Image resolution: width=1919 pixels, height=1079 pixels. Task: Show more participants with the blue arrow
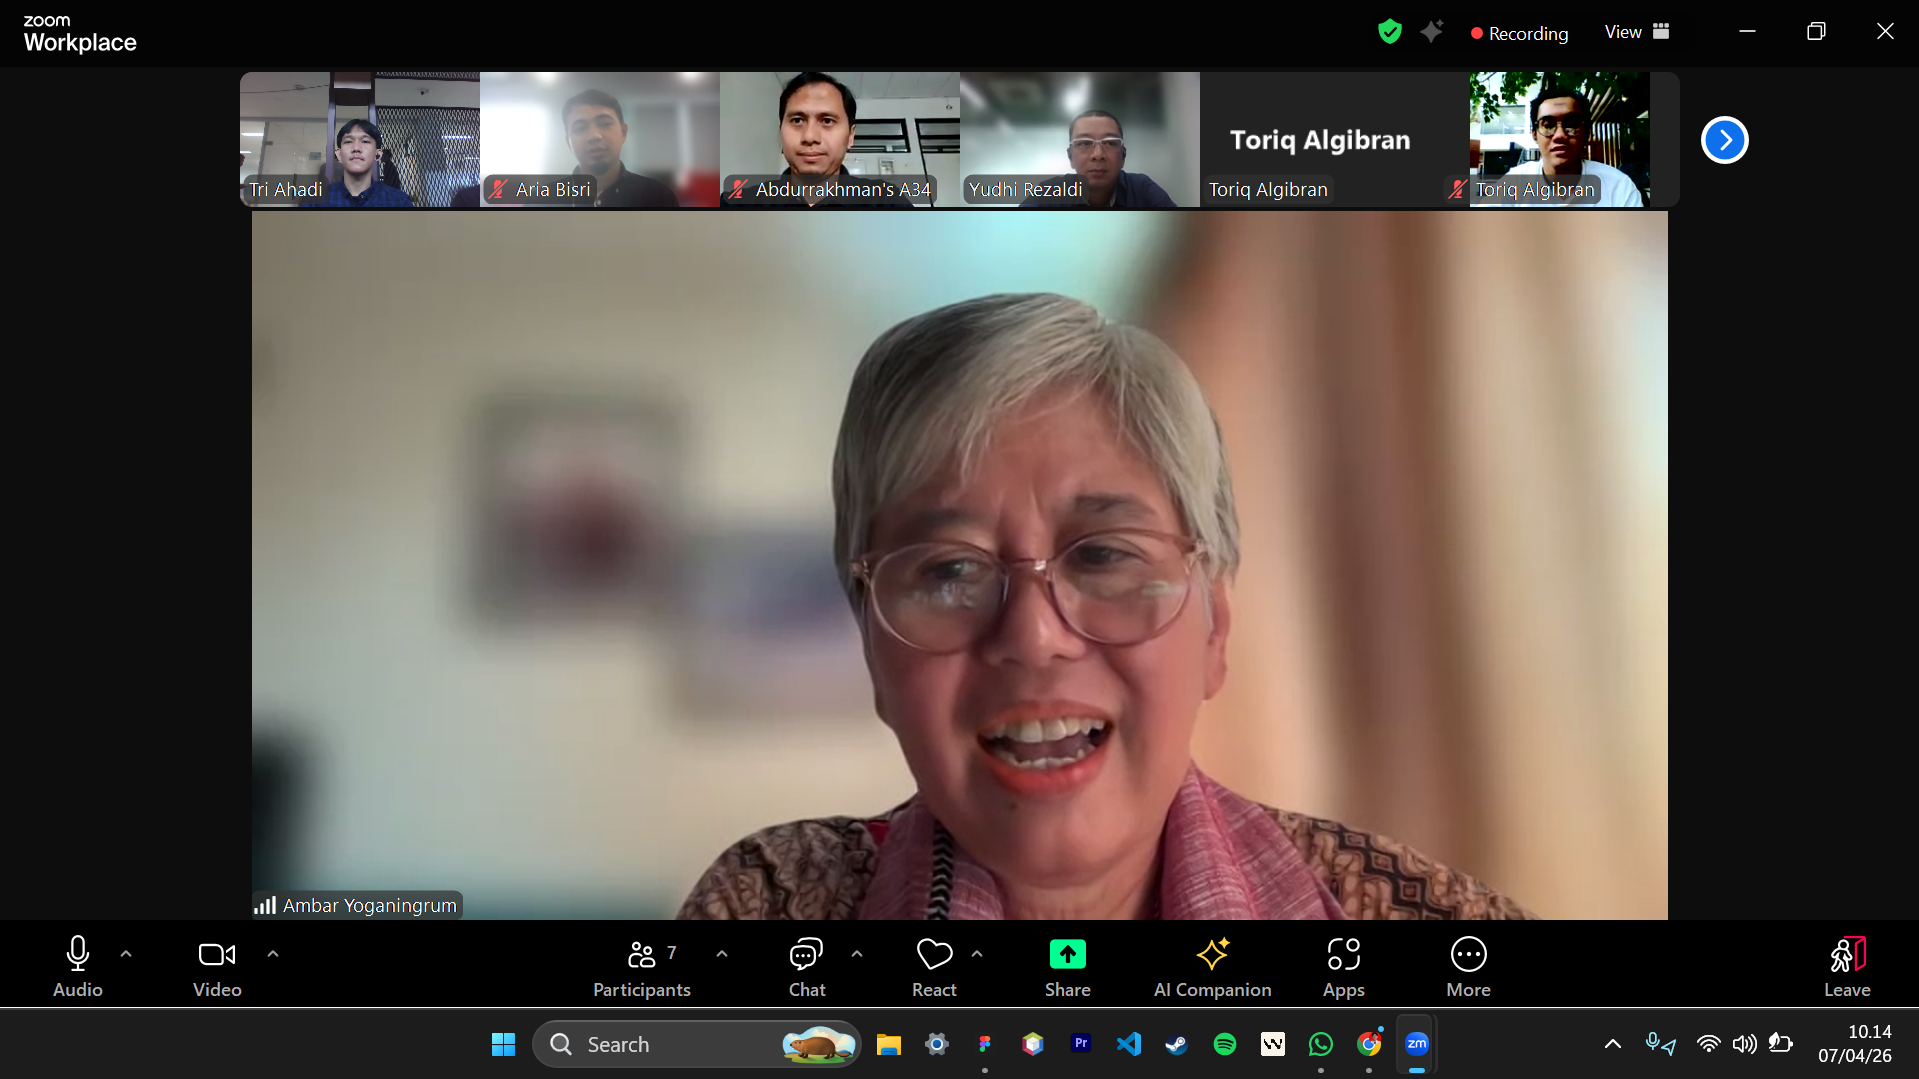(1724, 140)
